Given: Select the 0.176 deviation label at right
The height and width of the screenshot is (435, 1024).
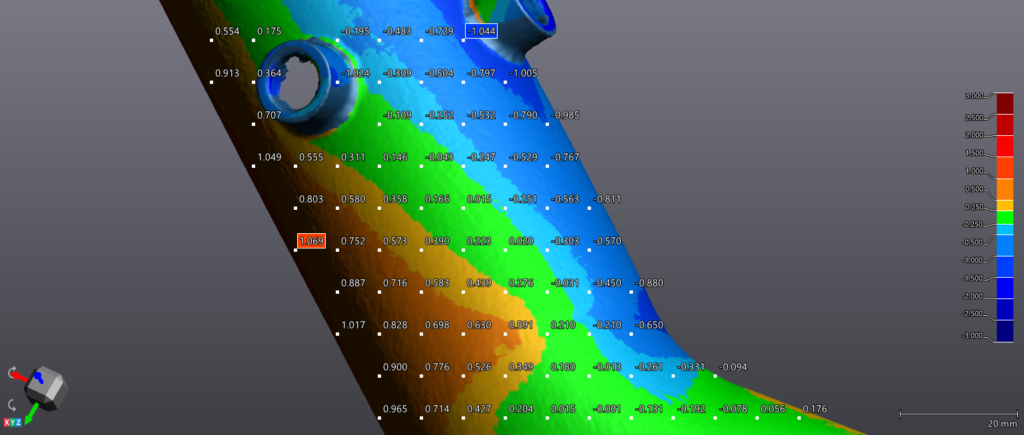Looking at the screenshot, I should tap(814, 409).
